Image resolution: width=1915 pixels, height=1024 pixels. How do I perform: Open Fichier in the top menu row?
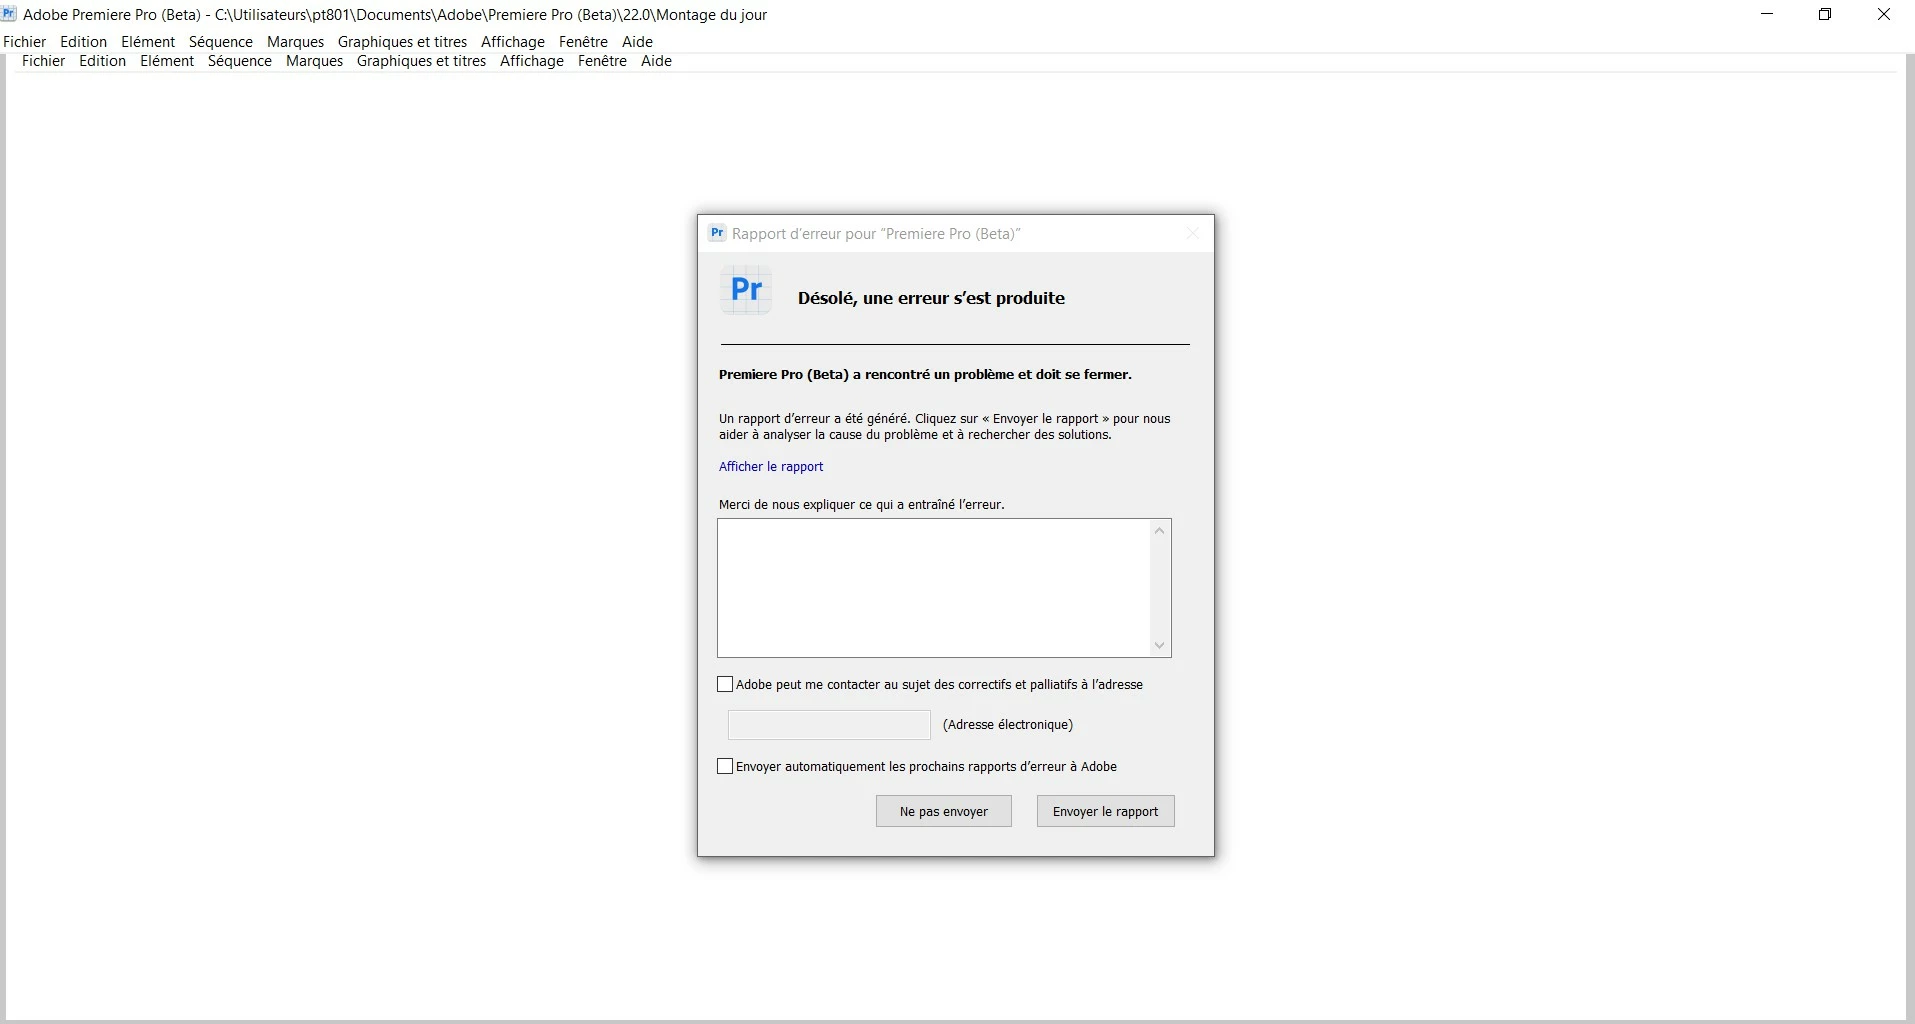(25, 42)
